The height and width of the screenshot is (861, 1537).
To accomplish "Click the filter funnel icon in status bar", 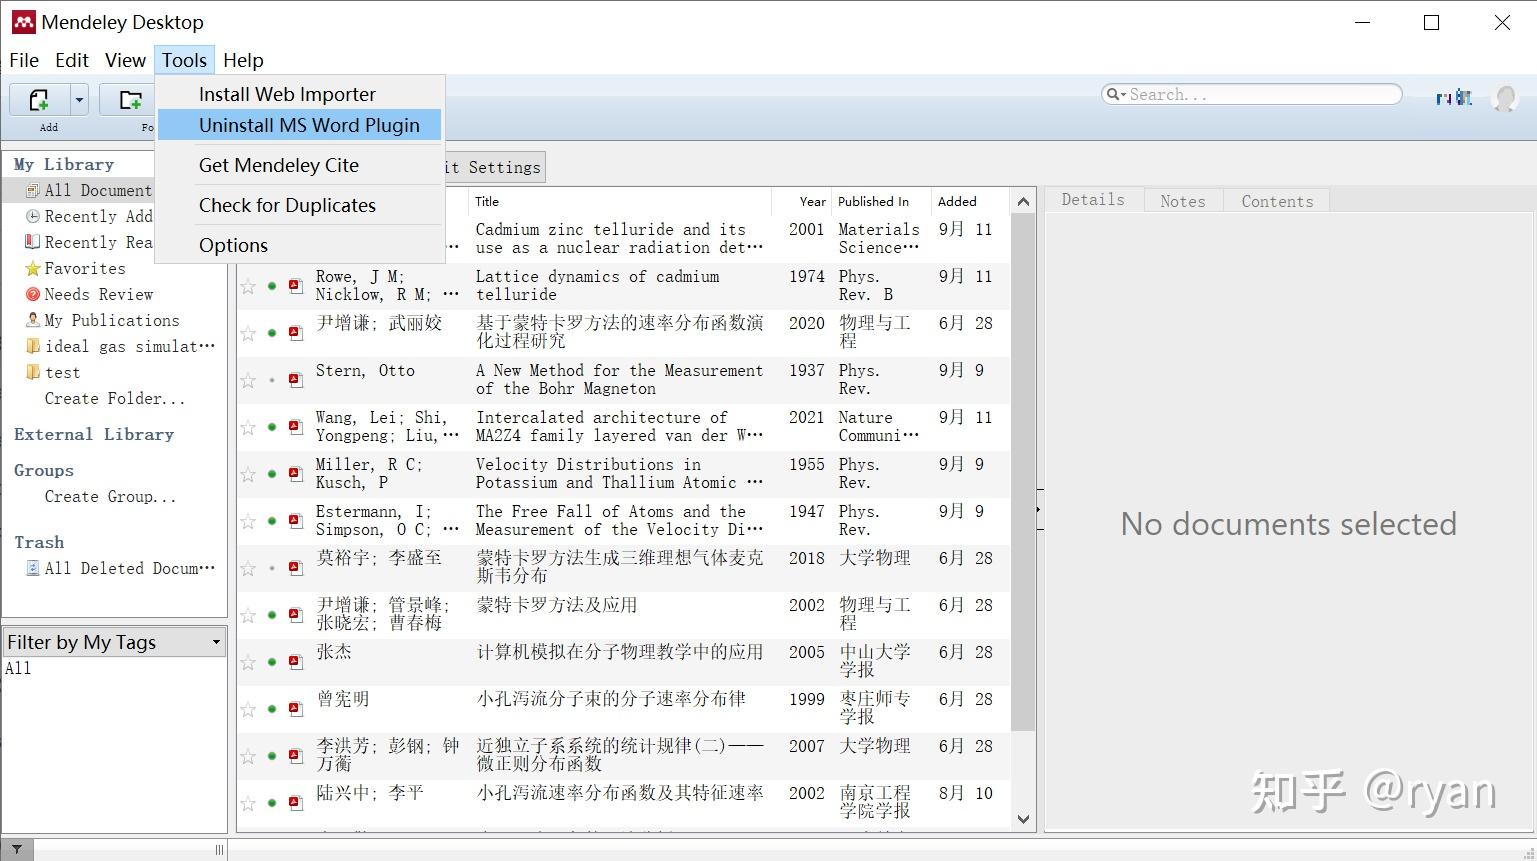I will coord(17,850).
